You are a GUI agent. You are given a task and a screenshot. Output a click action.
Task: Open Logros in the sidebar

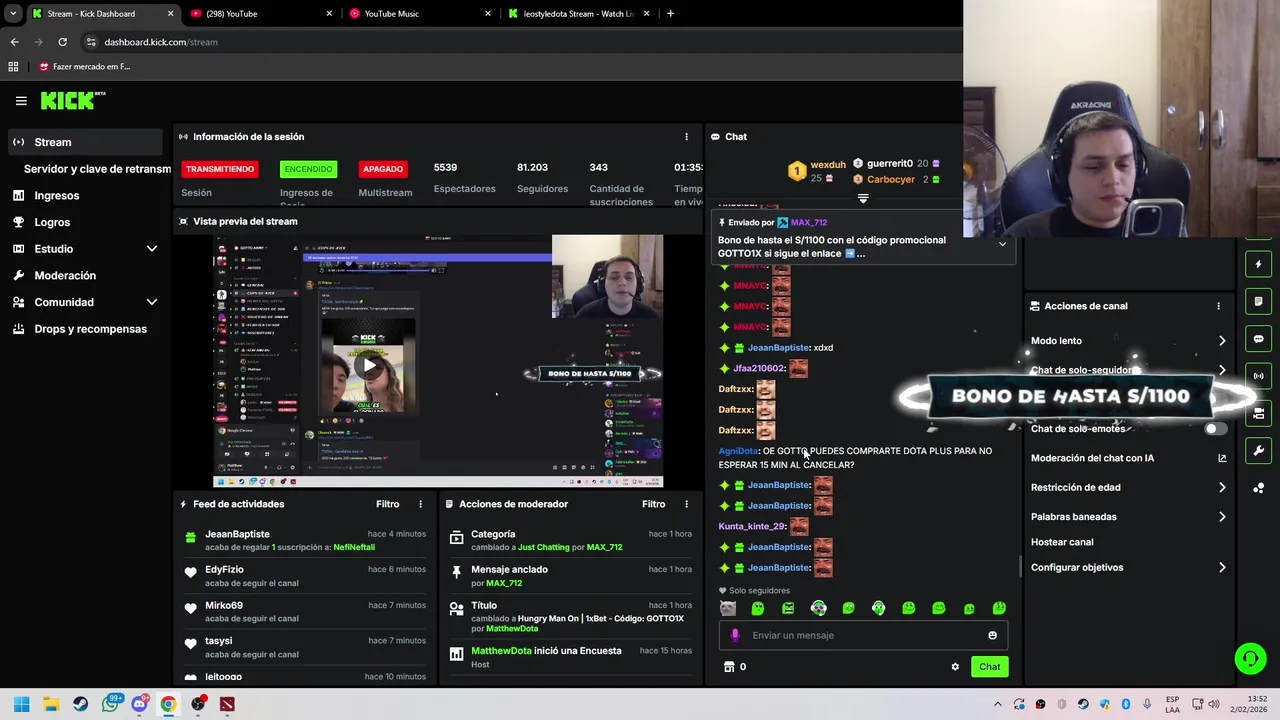pyautogui.click(x=52, y=223)
